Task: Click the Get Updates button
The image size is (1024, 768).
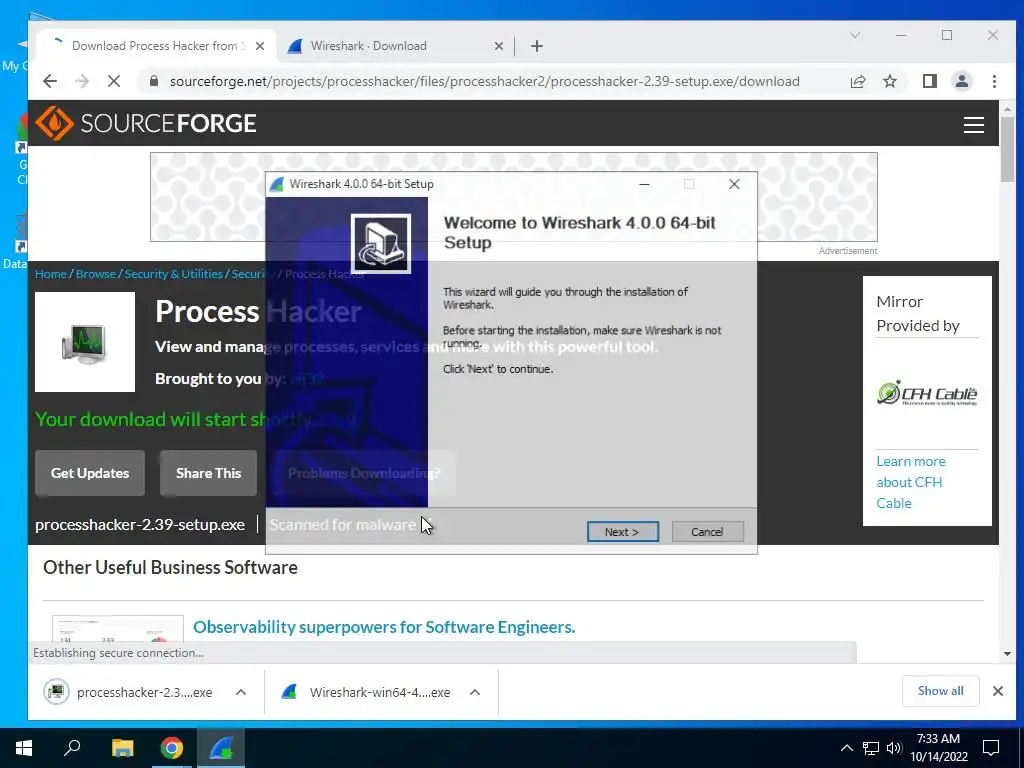Action: point(90,473)
